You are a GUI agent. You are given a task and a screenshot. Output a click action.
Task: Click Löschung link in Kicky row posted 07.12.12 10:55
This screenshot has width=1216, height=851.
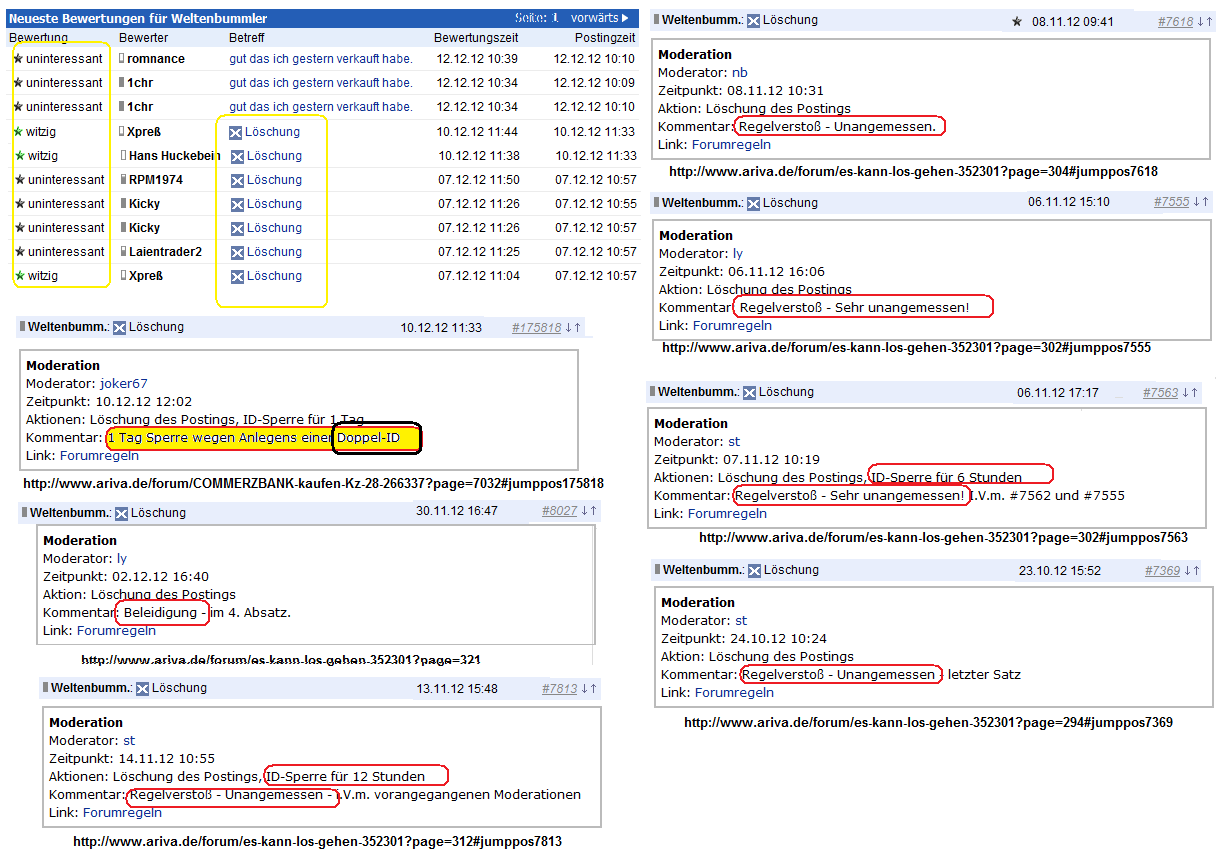[x=274, y=204]
